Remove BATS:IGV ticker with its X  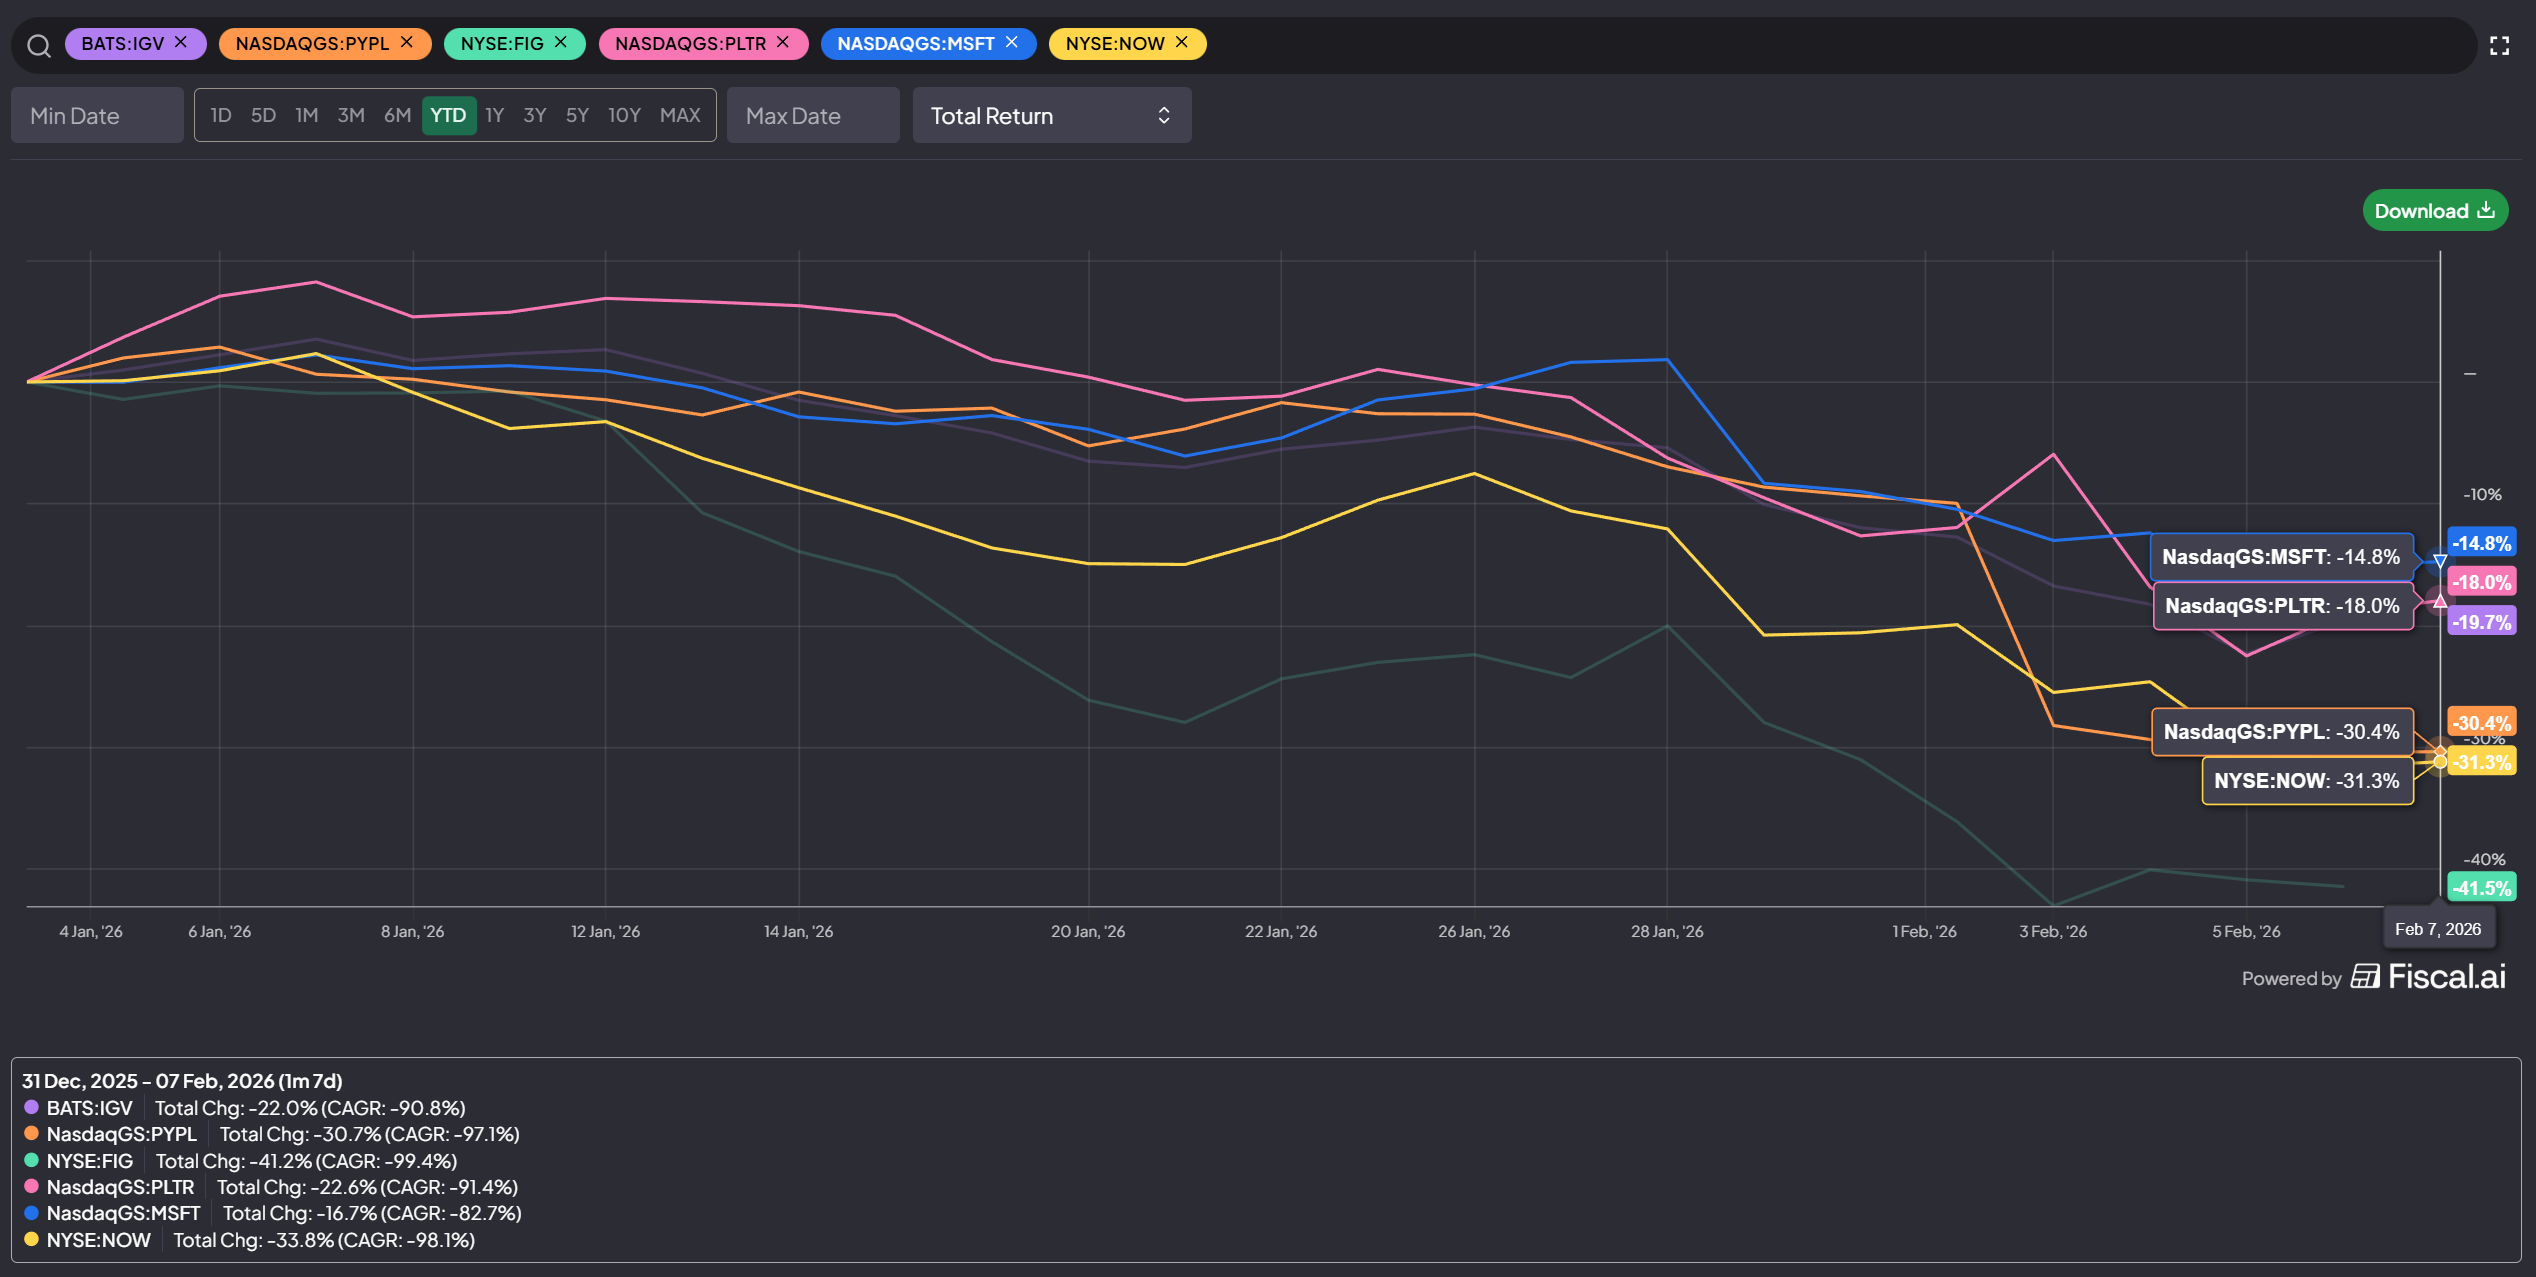point(181,42)
